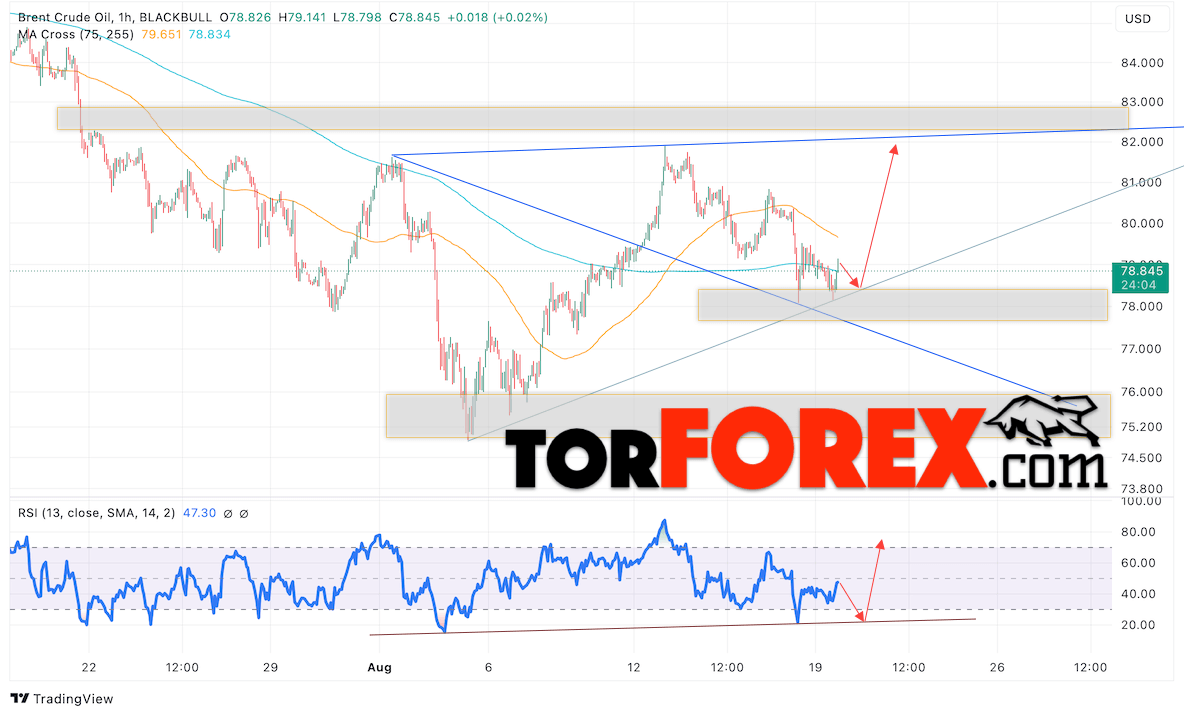Click the 73.800 price axis label
Screen dimensions: 1184x716
click(1142, 489)
